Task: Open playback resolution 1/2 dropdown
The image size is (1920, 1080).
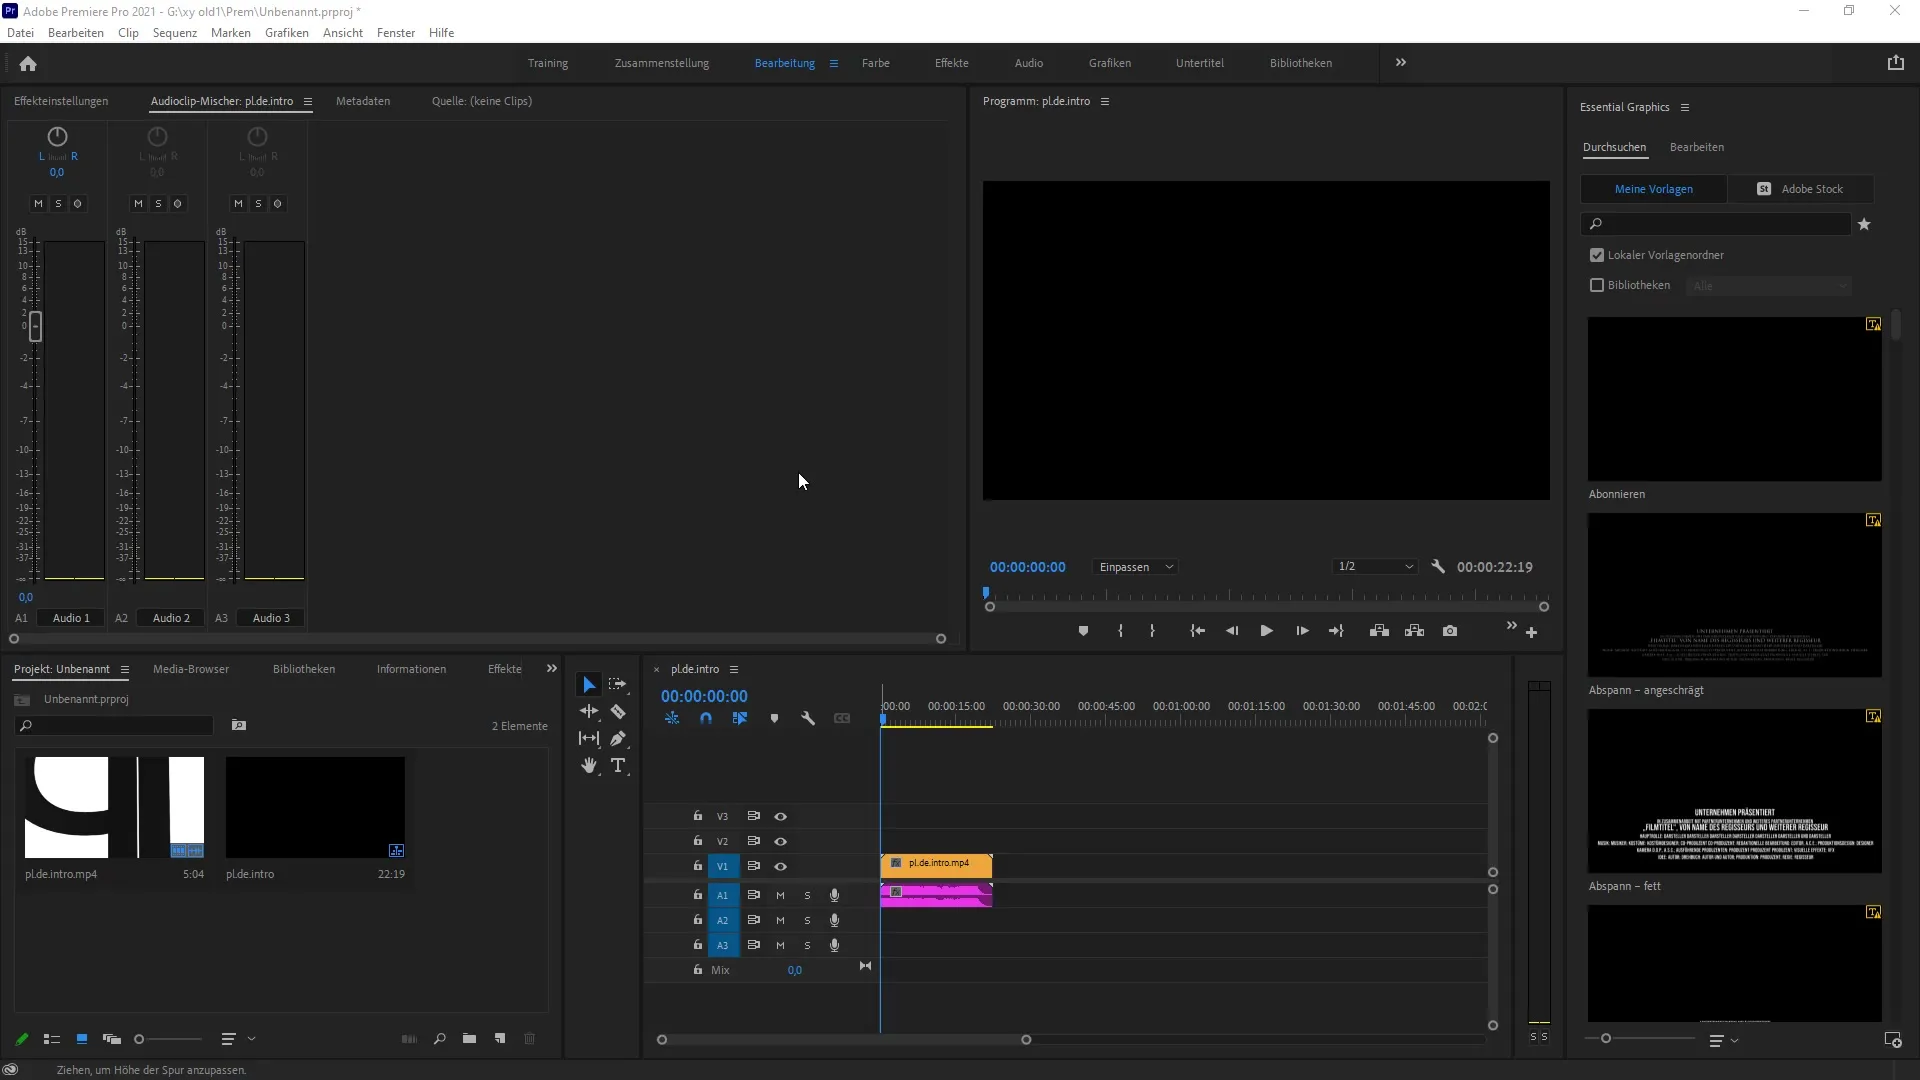Action: tap(1375, 567)
